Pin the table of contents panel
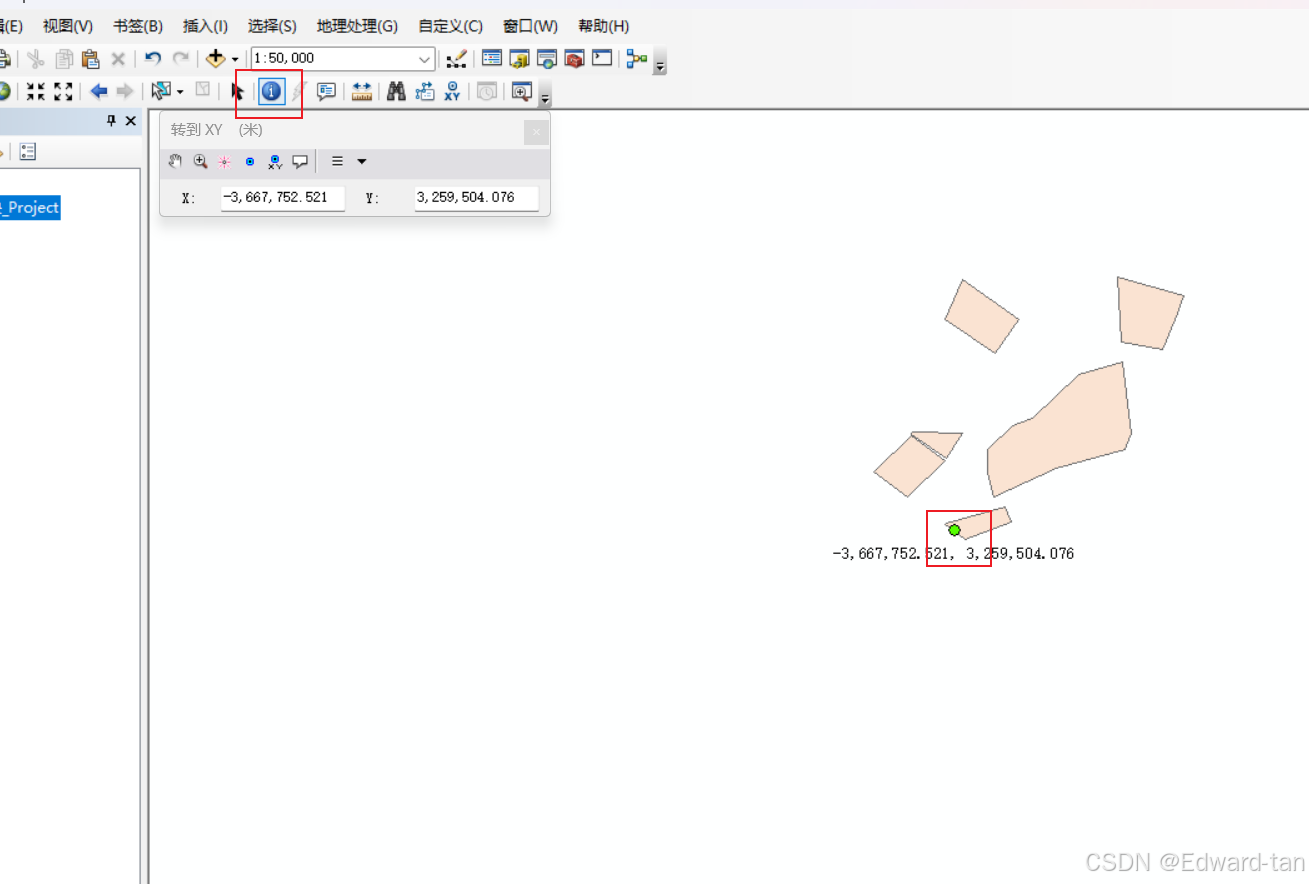Screen dimensions: 1309x884 click(x=112, y=121)
